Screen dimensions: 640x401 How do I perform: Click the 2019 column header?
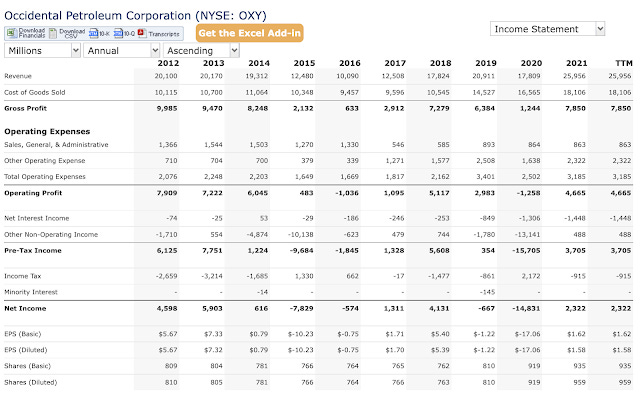(x=486, y=63)
